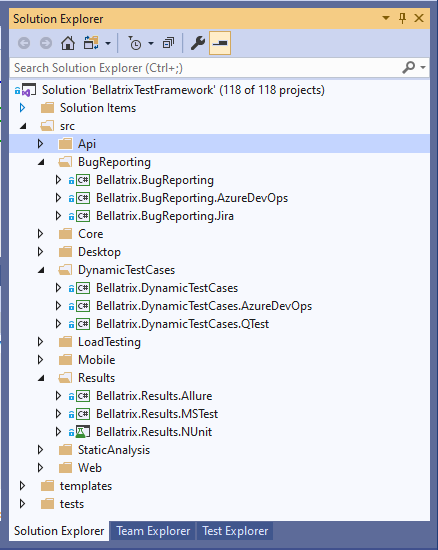
Task: Expand the Solution Items folder
Action: click(22, 108)
